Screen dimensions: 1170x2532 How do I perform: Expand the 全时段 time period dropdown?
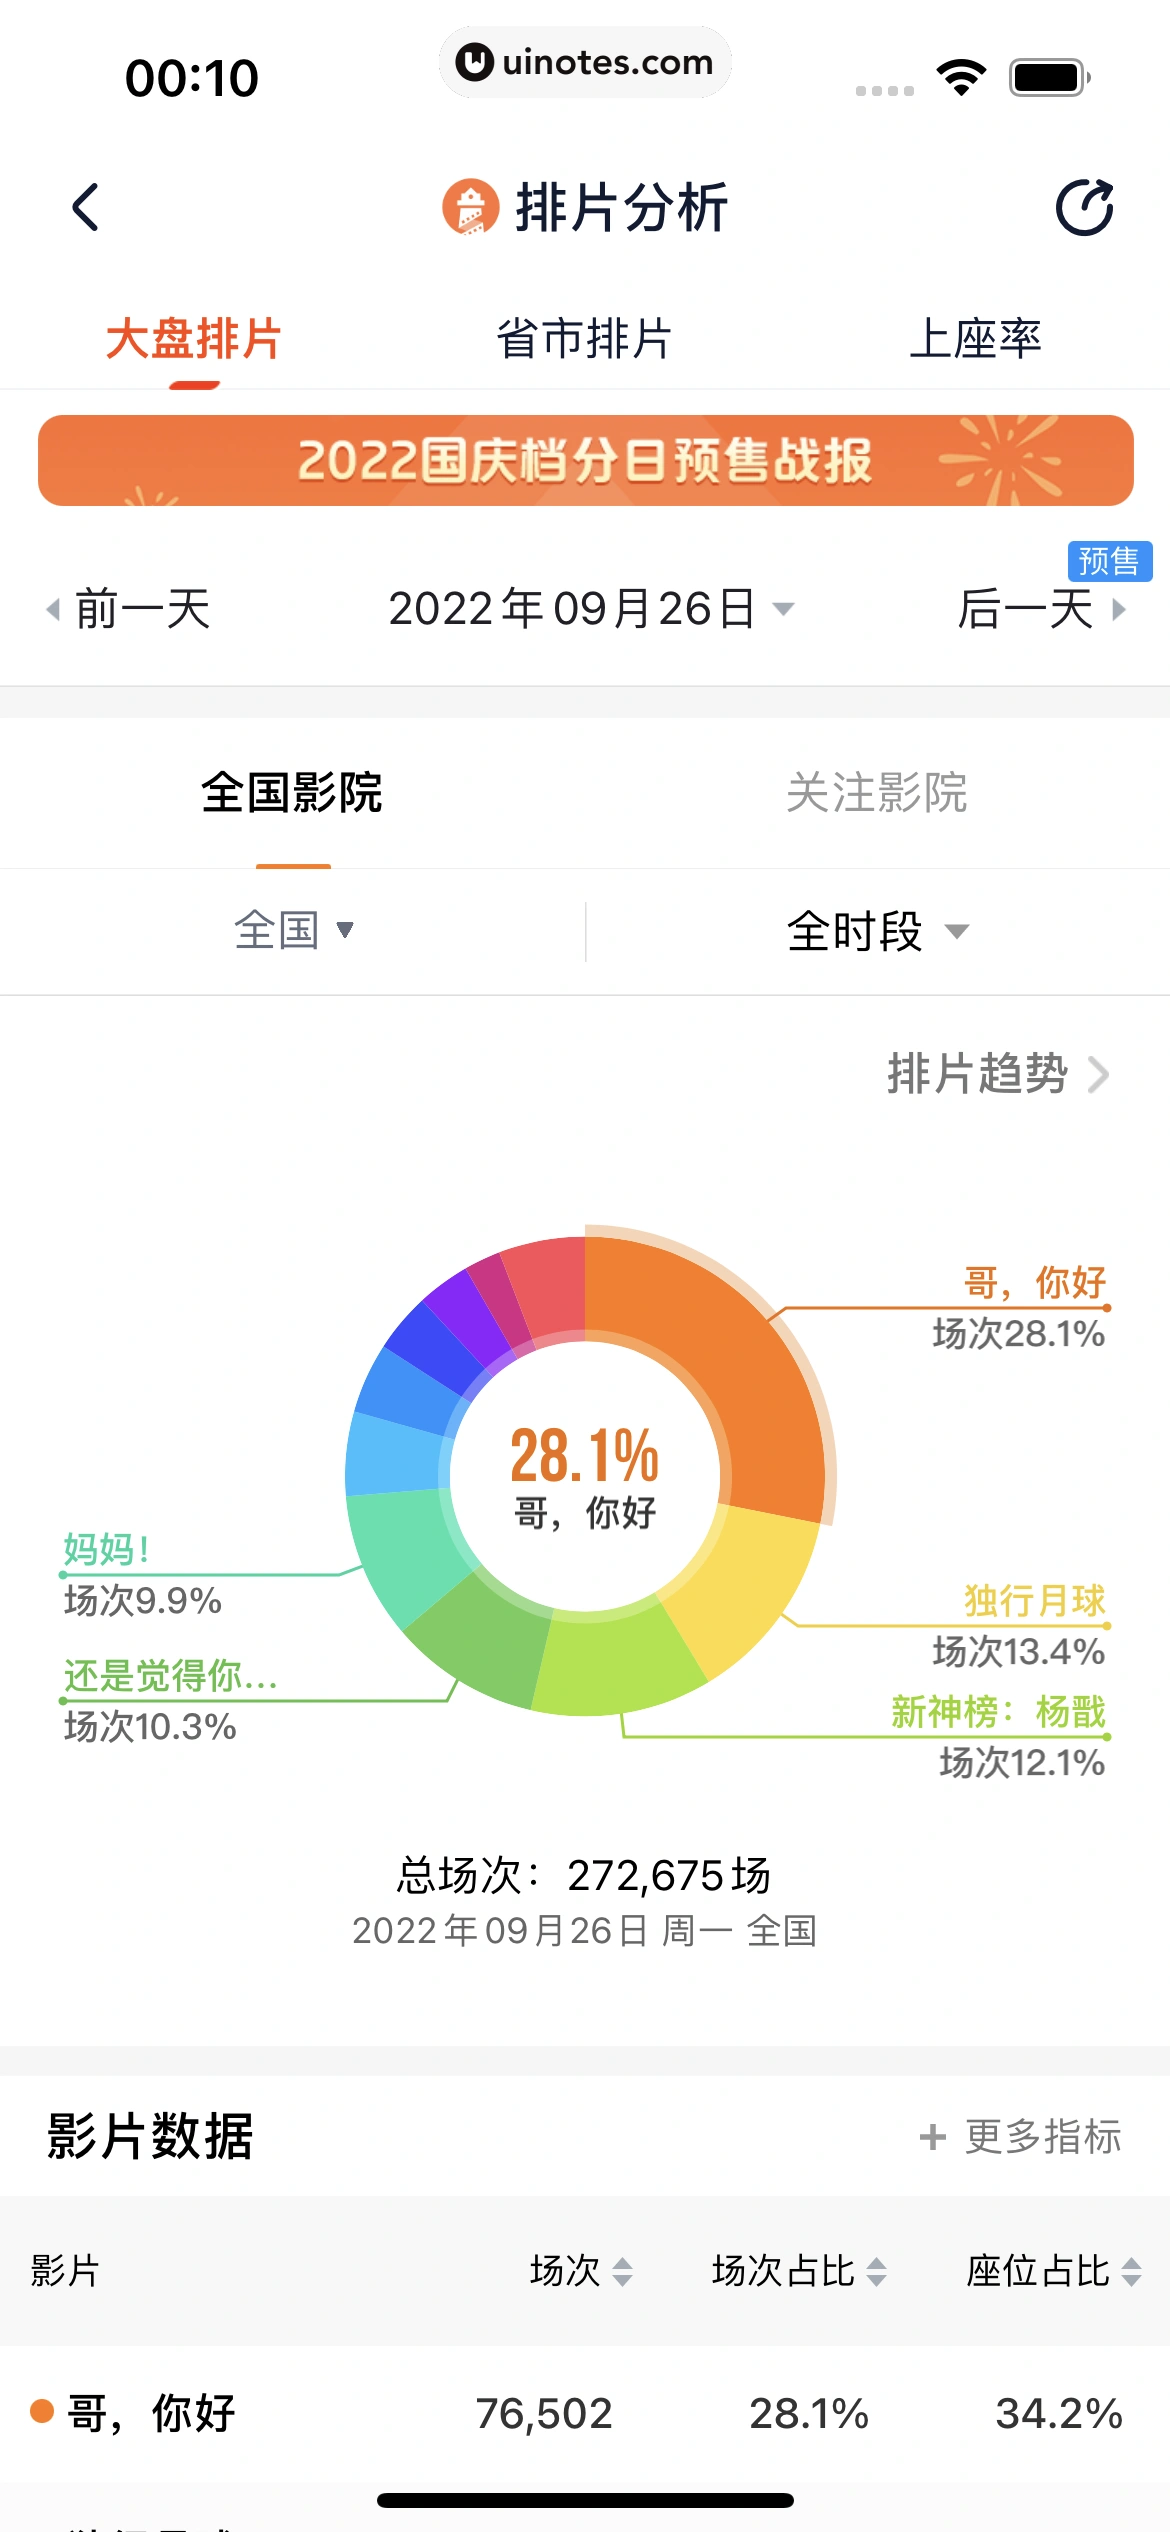pos(876,931)
